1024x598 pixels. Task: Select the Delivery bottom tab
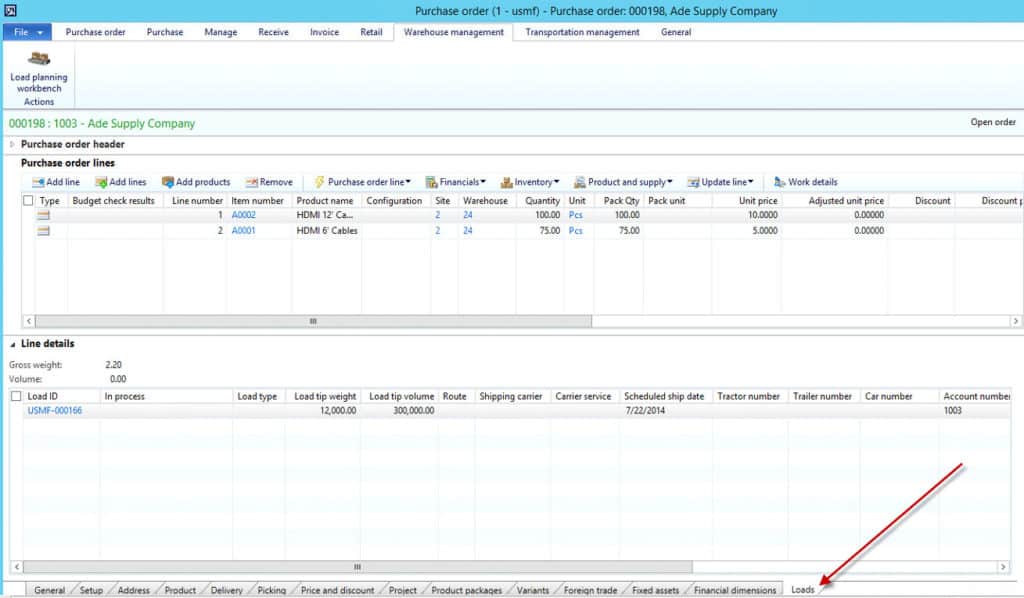[227, 590]
